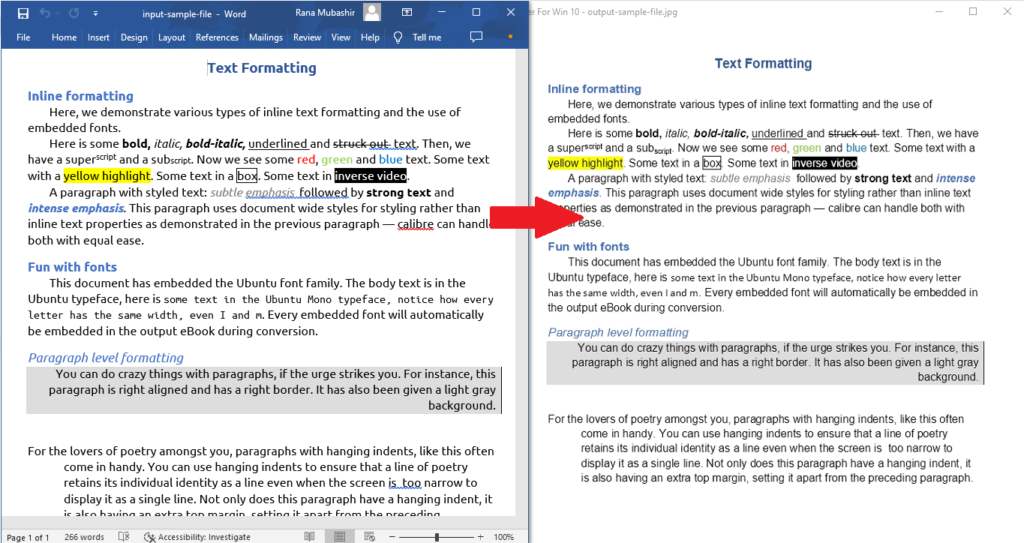The image size is (1024, 543).
Task: Click the Tell me lightbulb icon
Action: pos(398,37)
